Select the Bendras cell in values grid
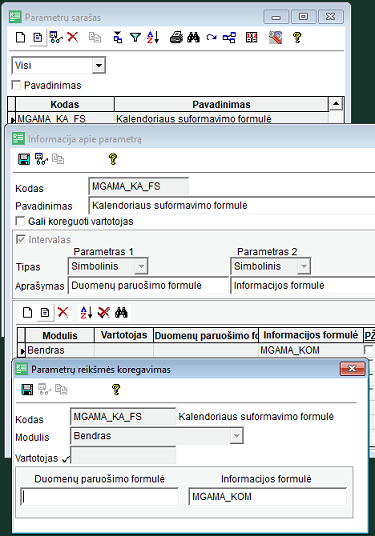 point(60,350)
